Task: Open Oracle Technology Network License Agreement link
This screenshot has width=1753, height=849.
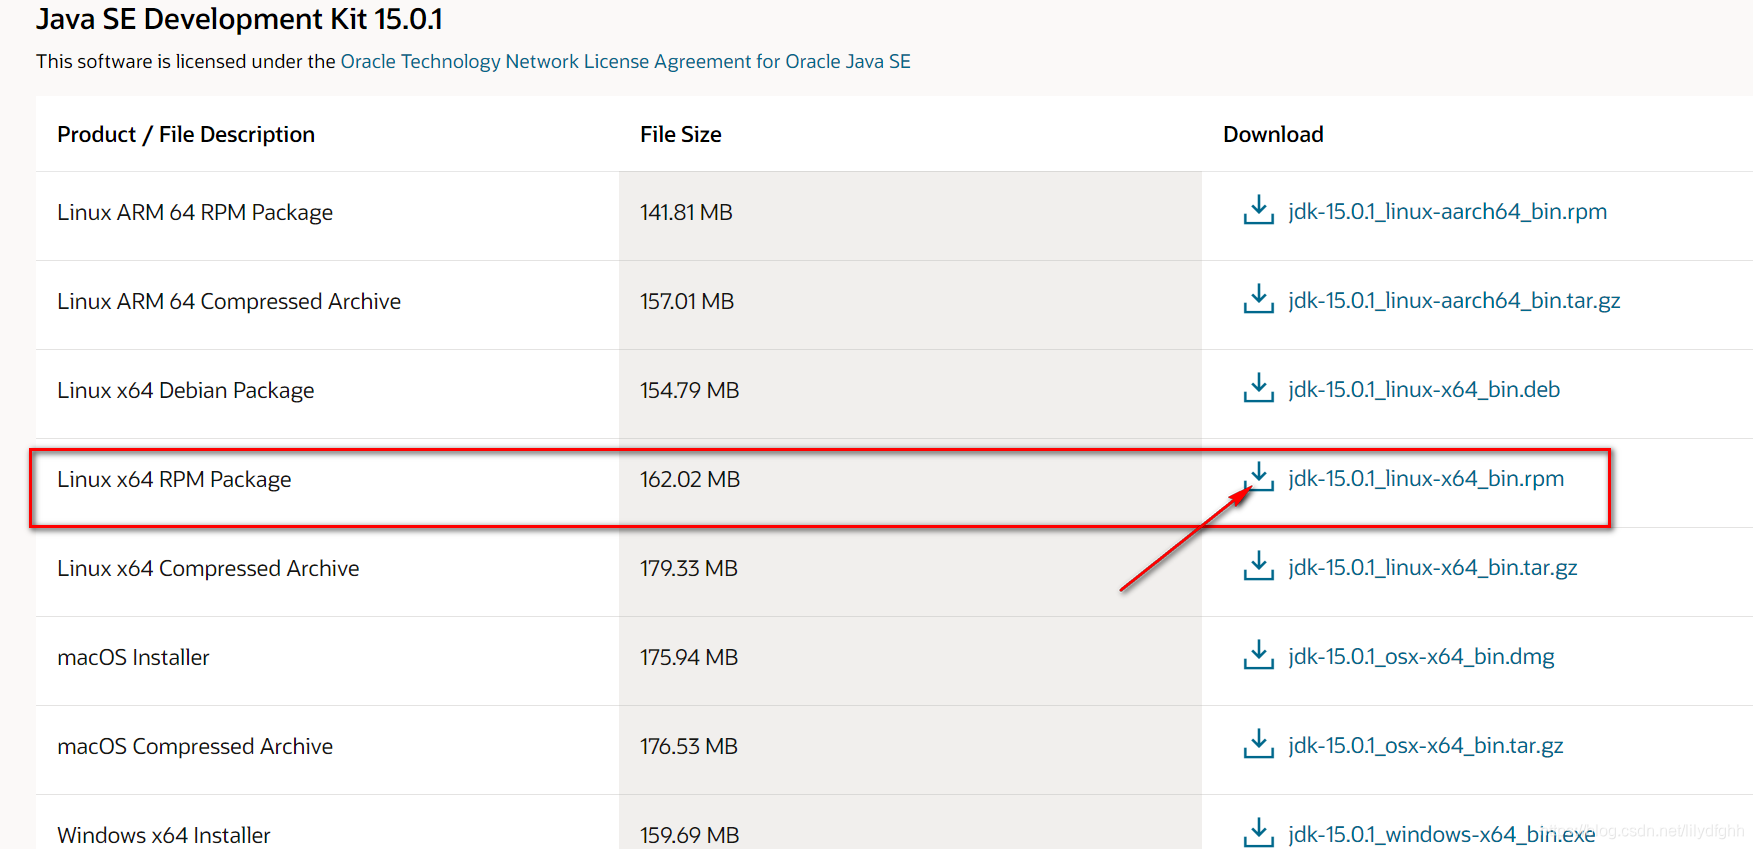Action: (626, 61)
